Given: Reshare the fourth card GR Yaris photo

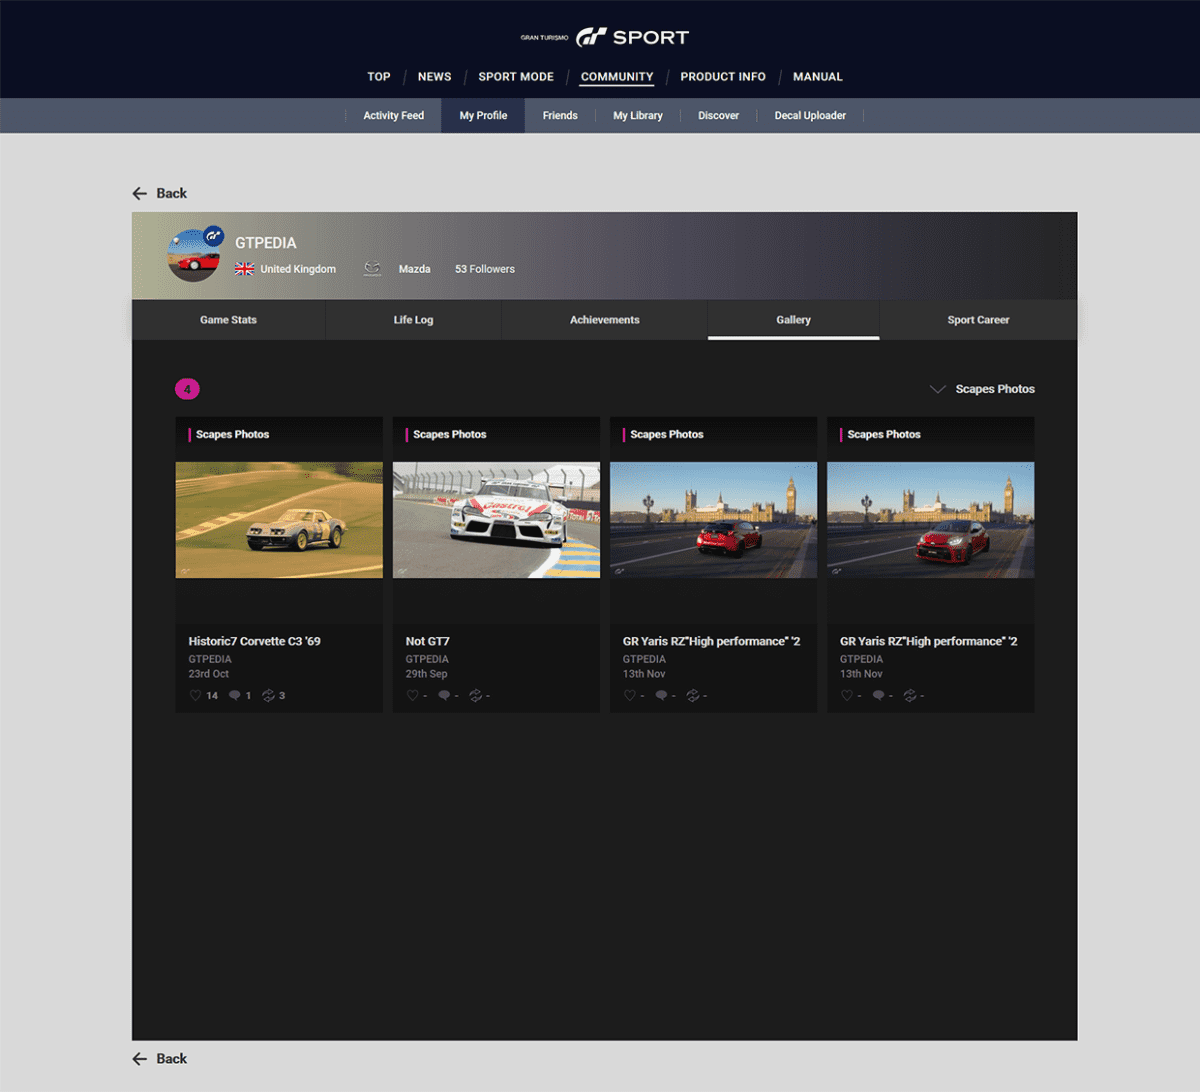Looking at the screenshot, I should (910, 695).
